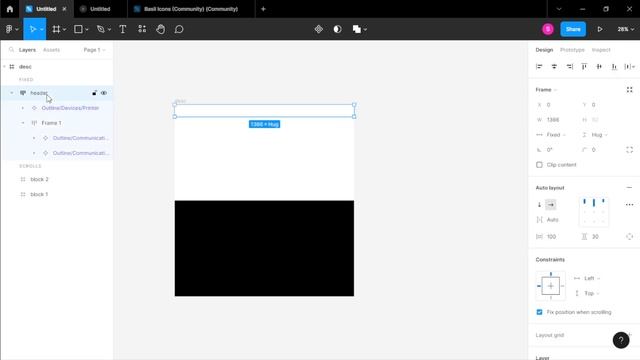The width and height of the screenshot is (640, 360).
Task: Select the Pen tool
Action: click(x=100, y=29)
